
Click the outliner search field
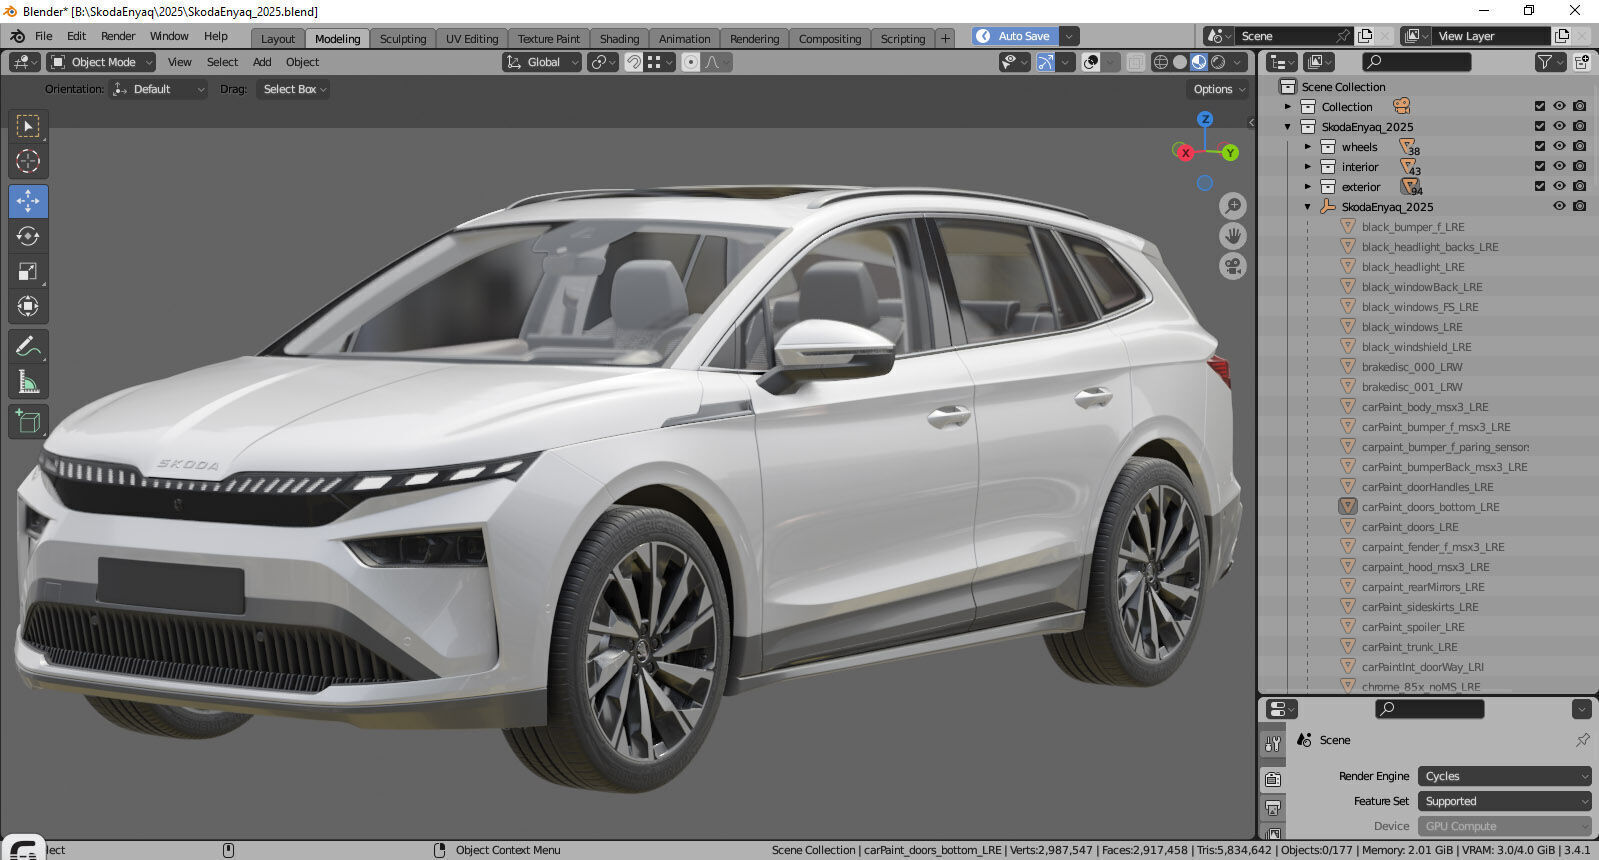[x=1417, y=62]
